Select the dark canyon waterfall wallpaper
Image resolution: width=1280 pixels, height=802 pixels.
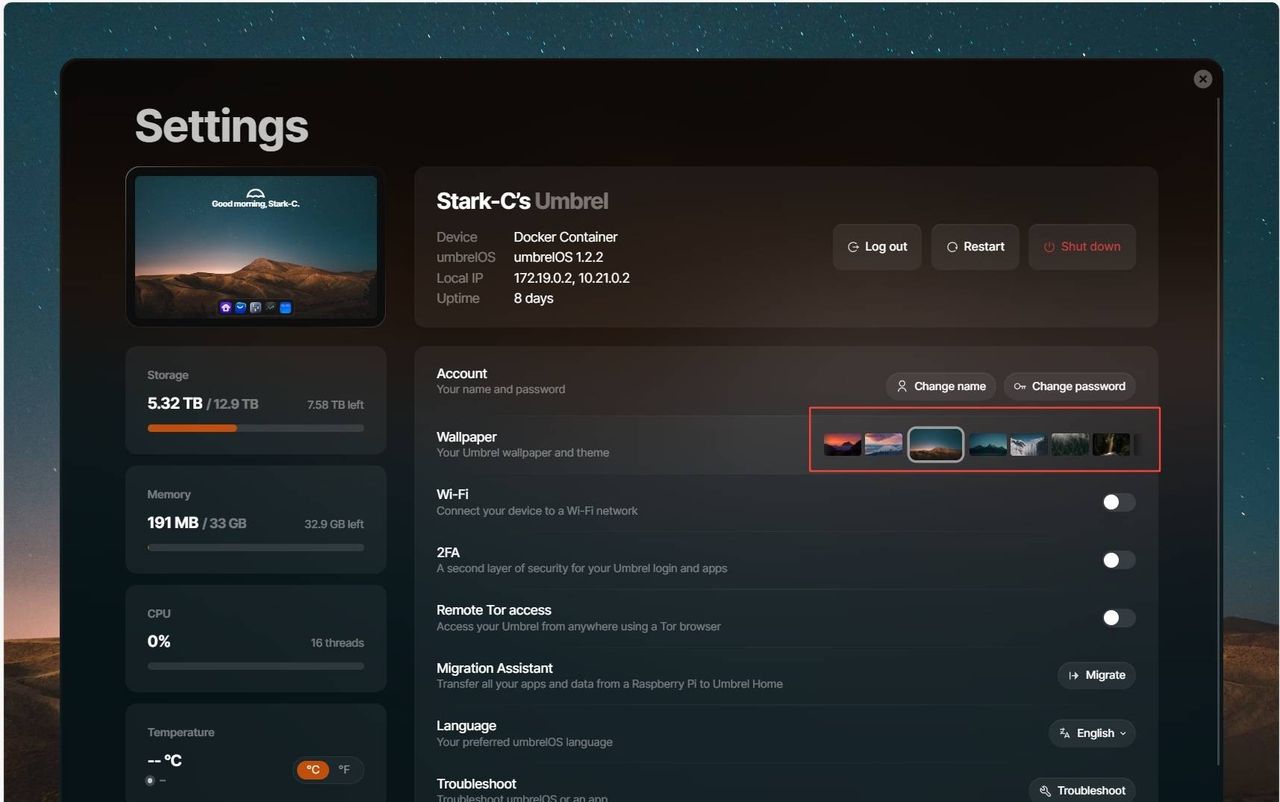coord(1111,444)
